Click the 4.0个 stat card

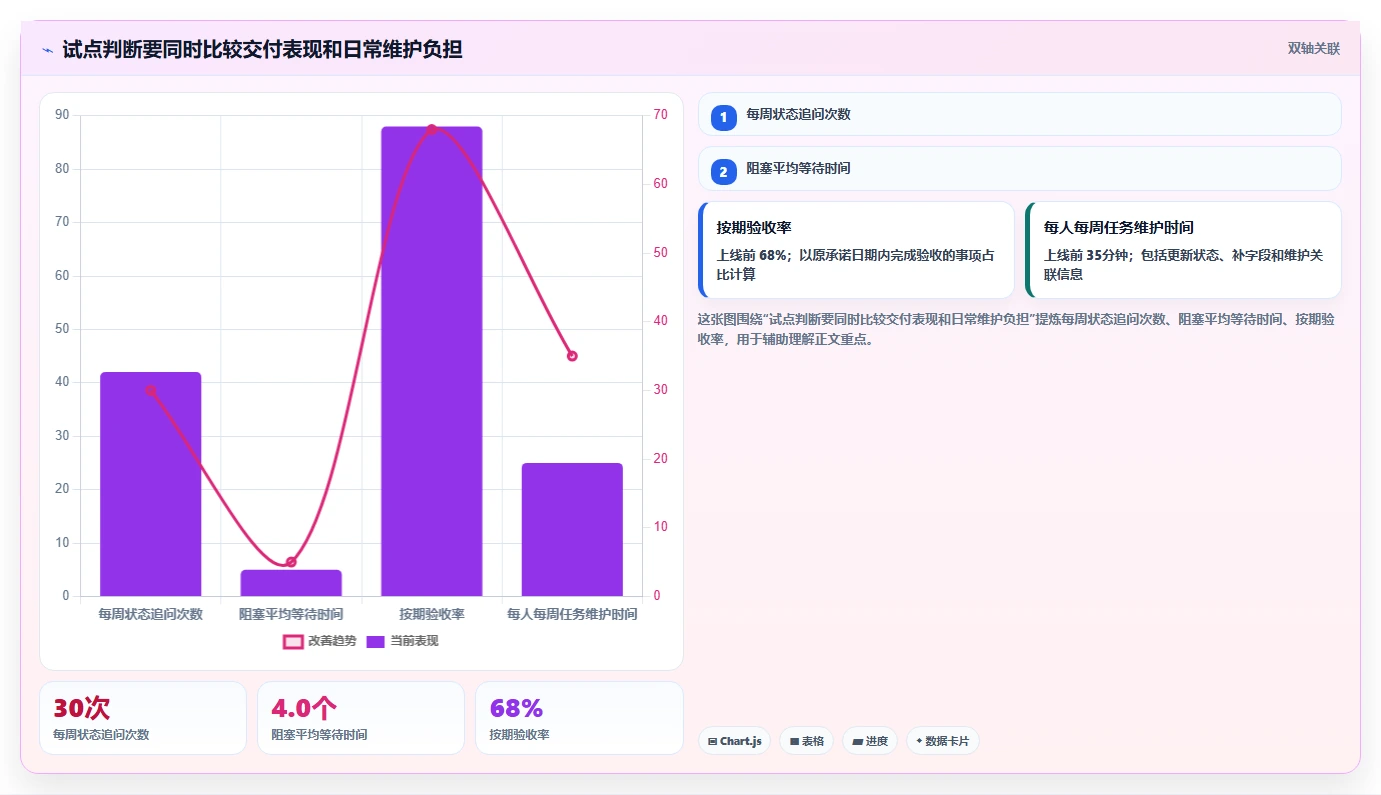point(361,718)
